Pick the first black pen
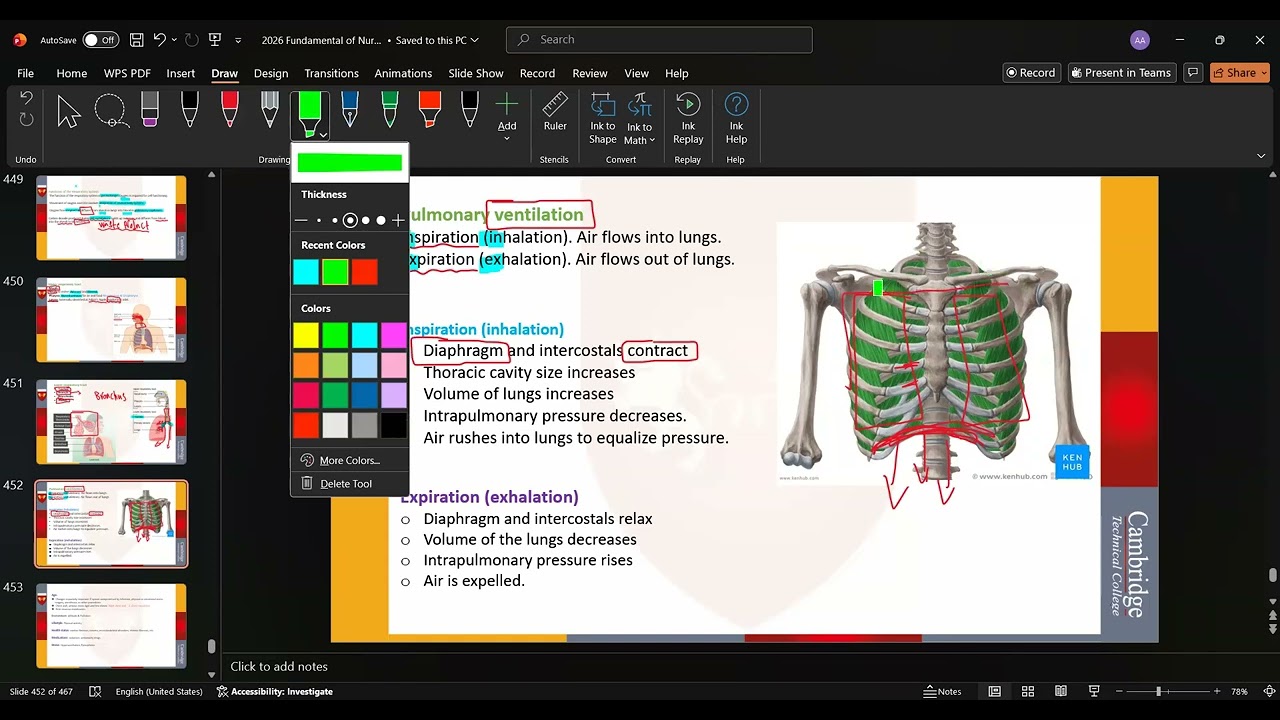This screenshot has height=720, width=1280. point(190,110)
